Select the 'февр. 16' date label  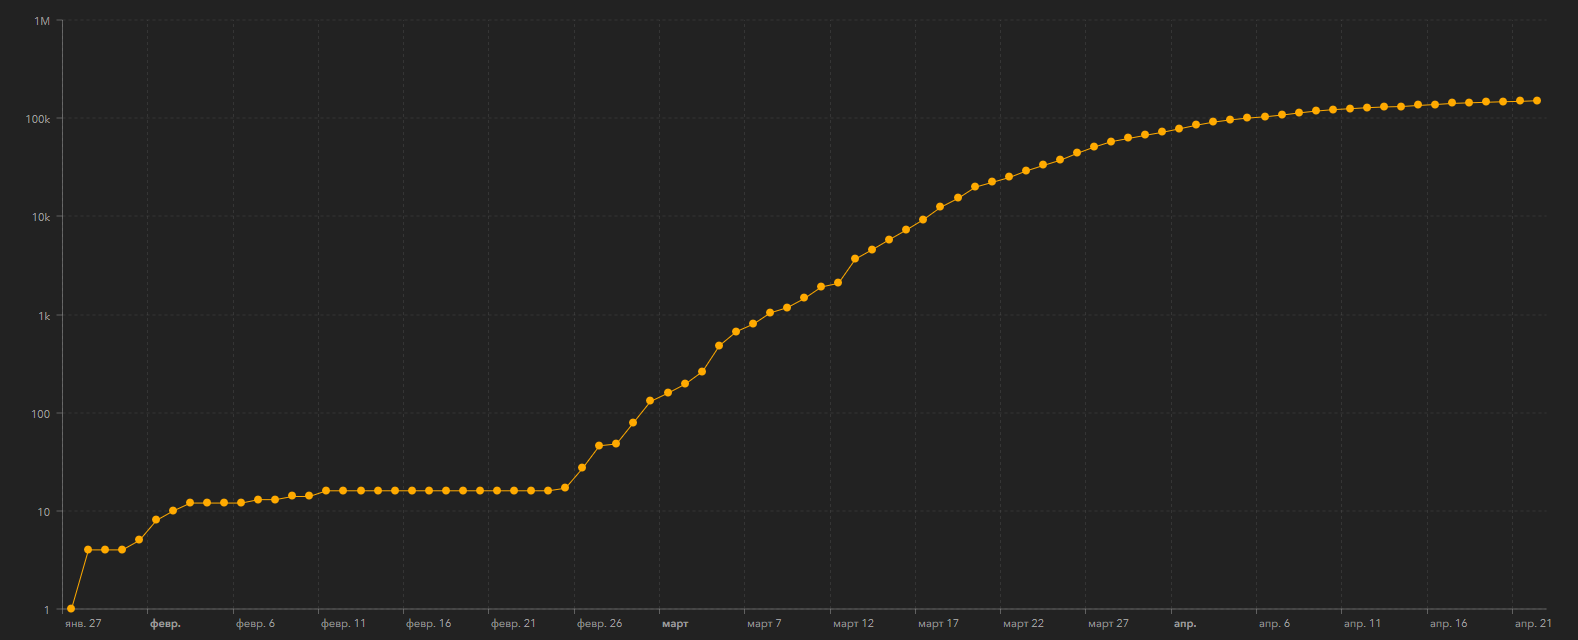(428, 624)
